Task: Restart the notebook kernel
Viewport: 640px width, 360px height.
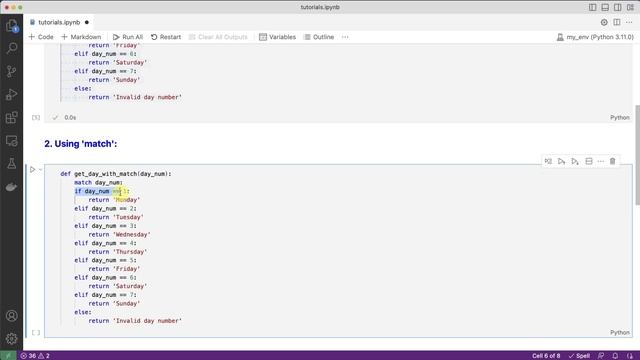Action: pyautogui.click(x=166, y=37)
